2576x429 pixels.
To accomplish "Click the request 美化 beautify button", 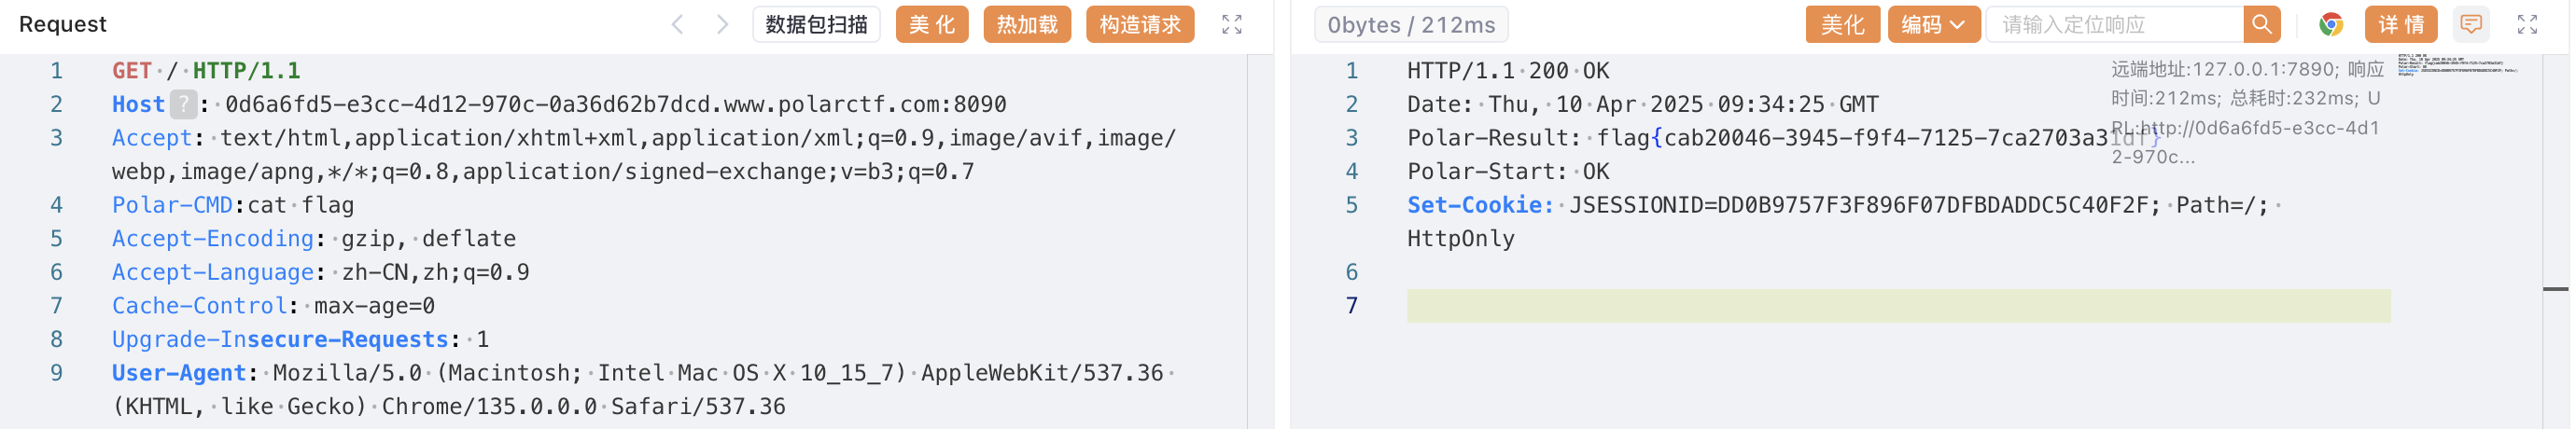I will click(932, 24).
